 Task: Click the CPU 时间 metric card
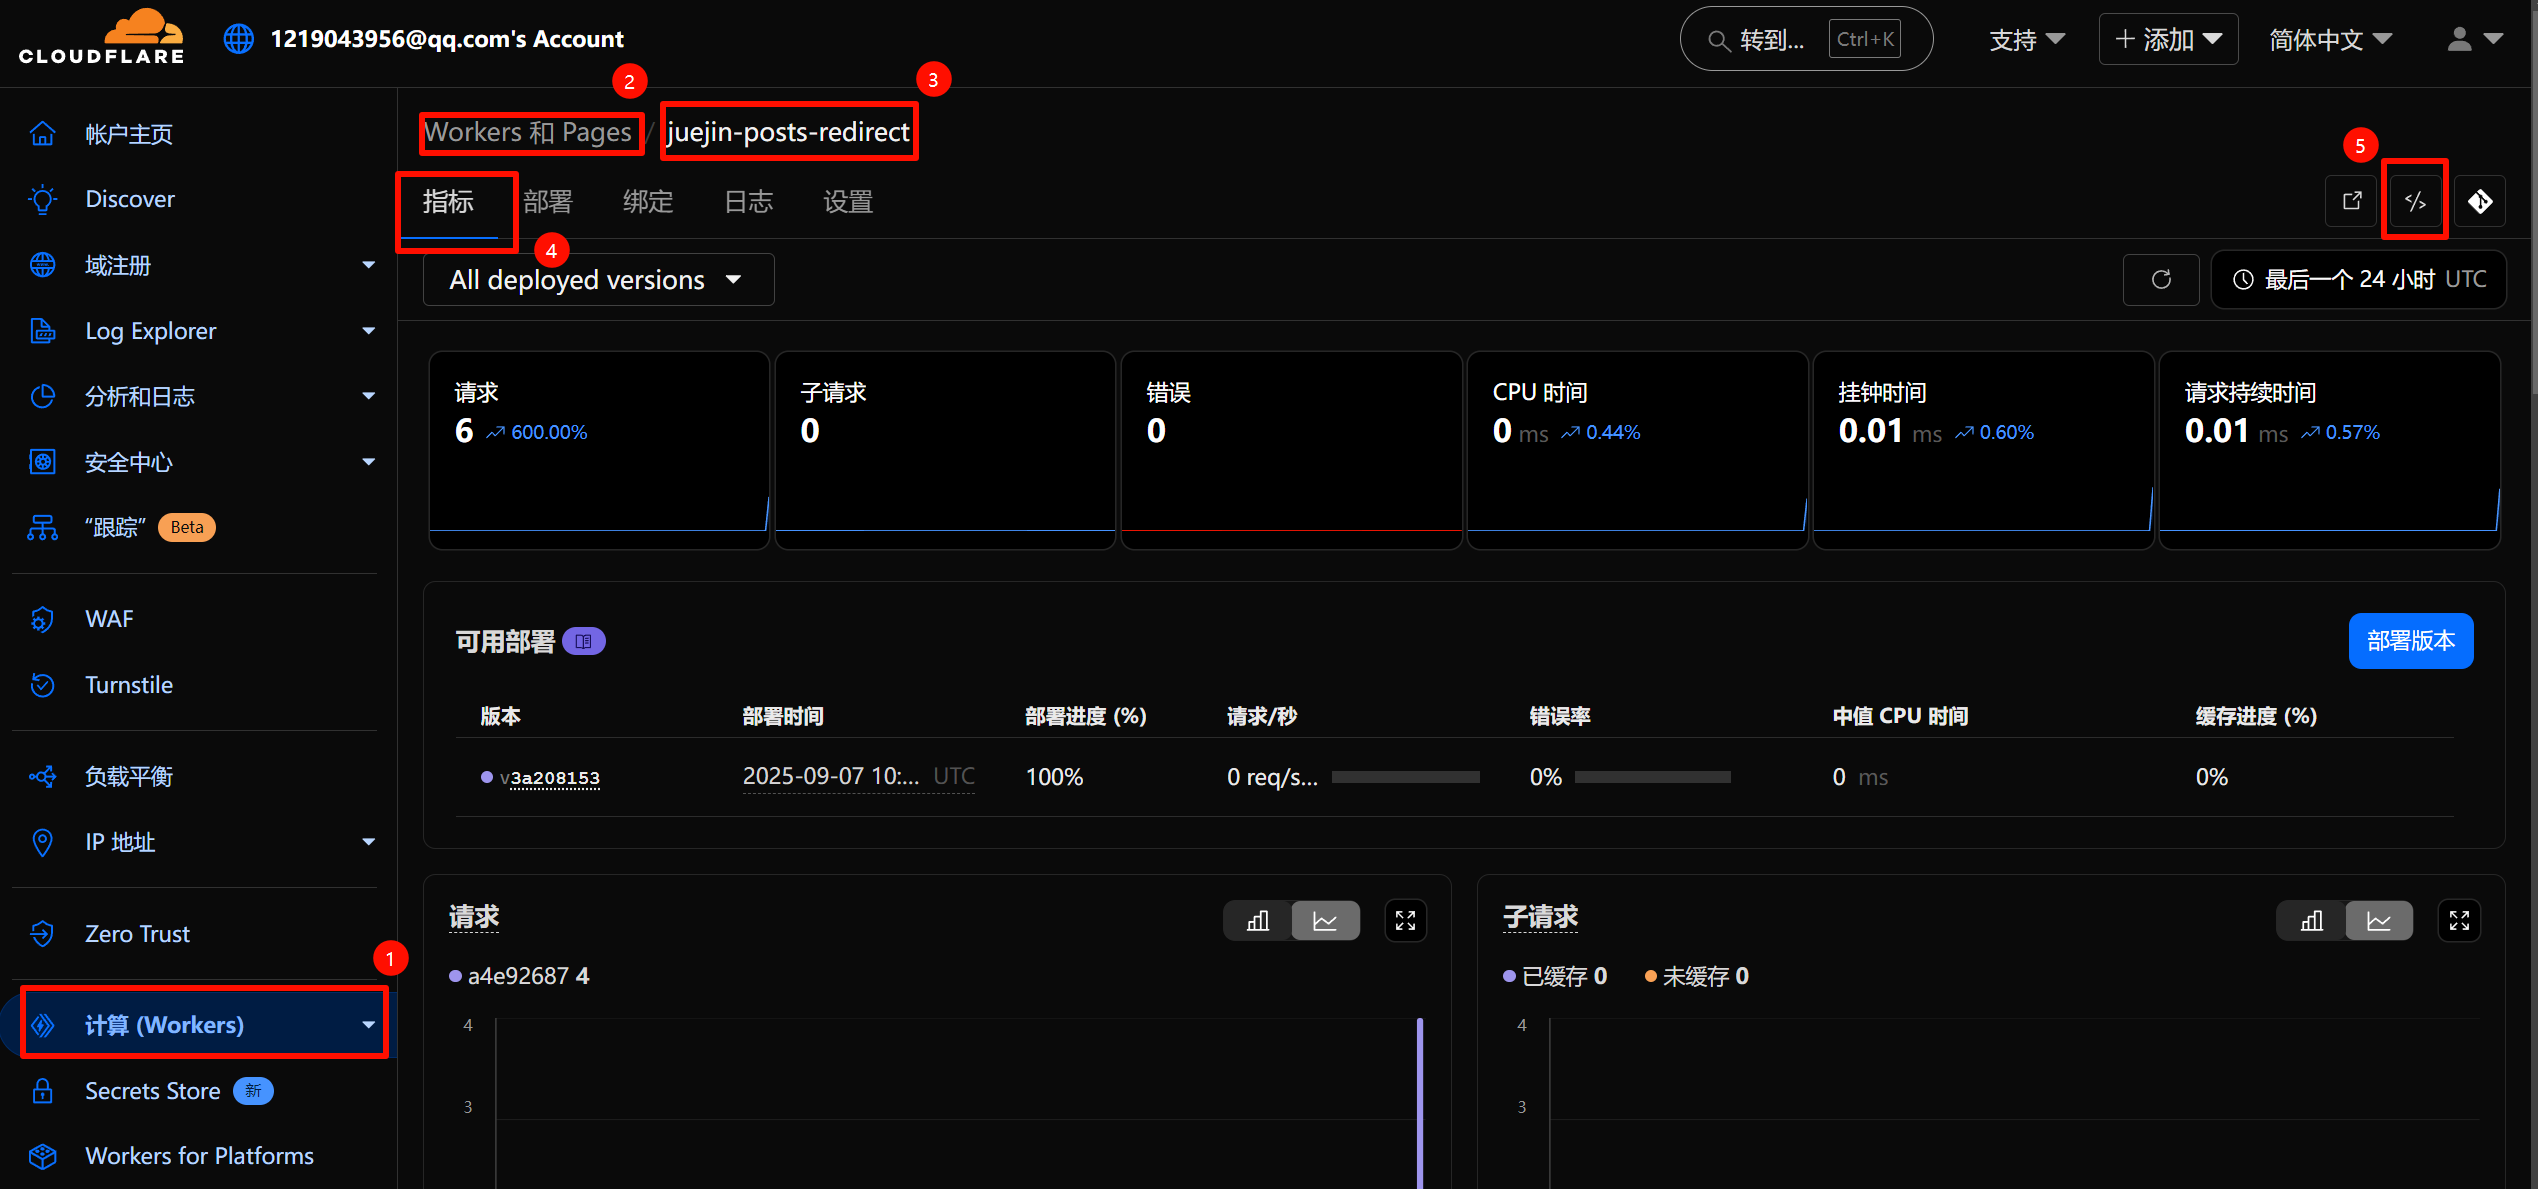[1637, 450]
